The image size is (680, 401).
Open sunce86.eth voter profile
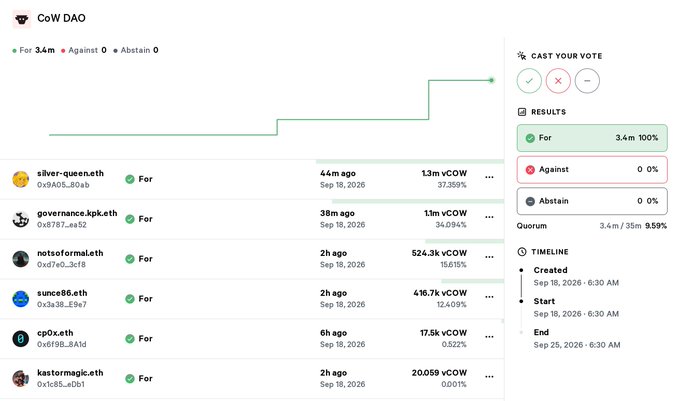pos(62,293)
